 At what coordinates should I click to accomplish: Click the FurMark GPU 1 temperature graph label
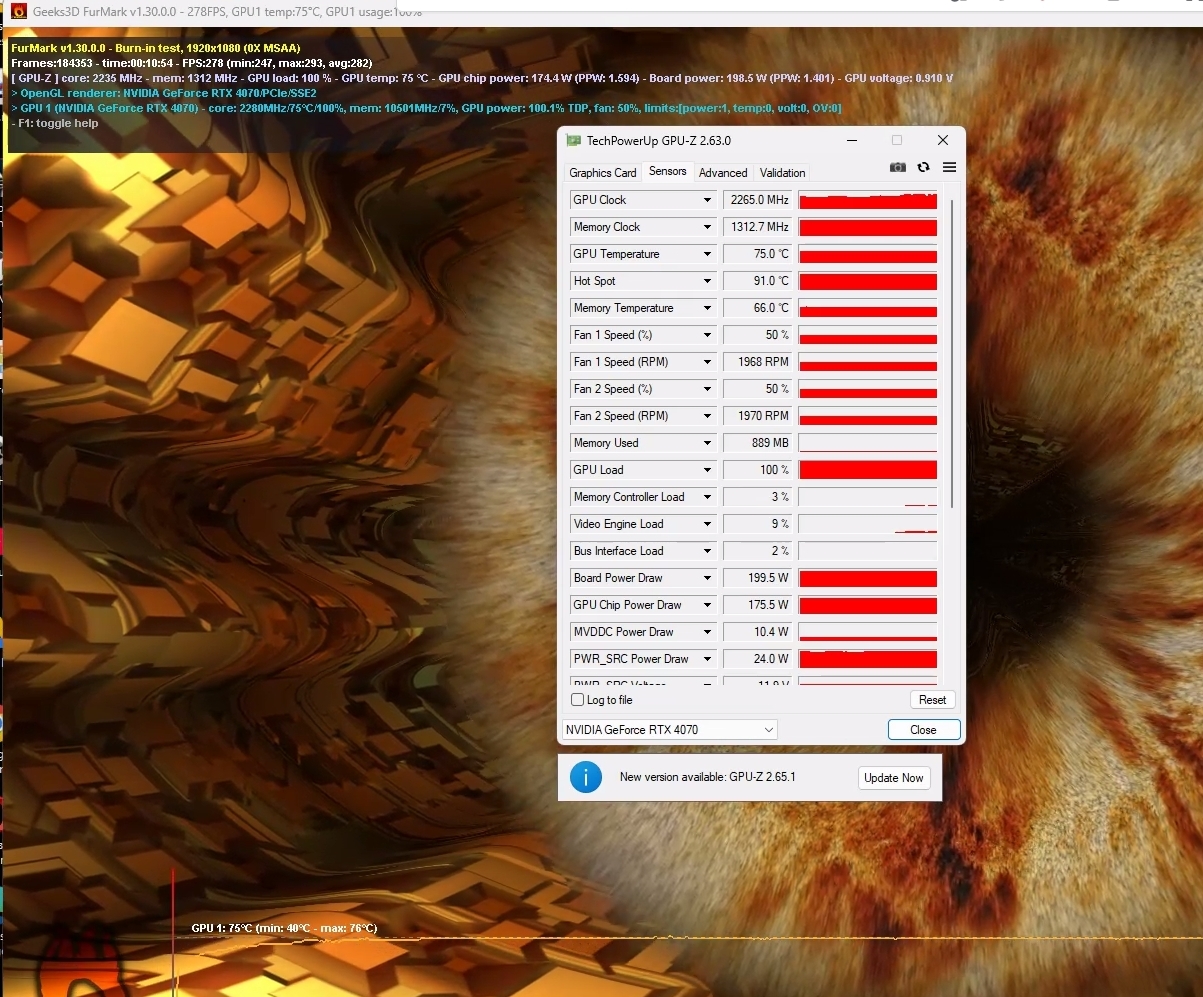click(284, 928)
